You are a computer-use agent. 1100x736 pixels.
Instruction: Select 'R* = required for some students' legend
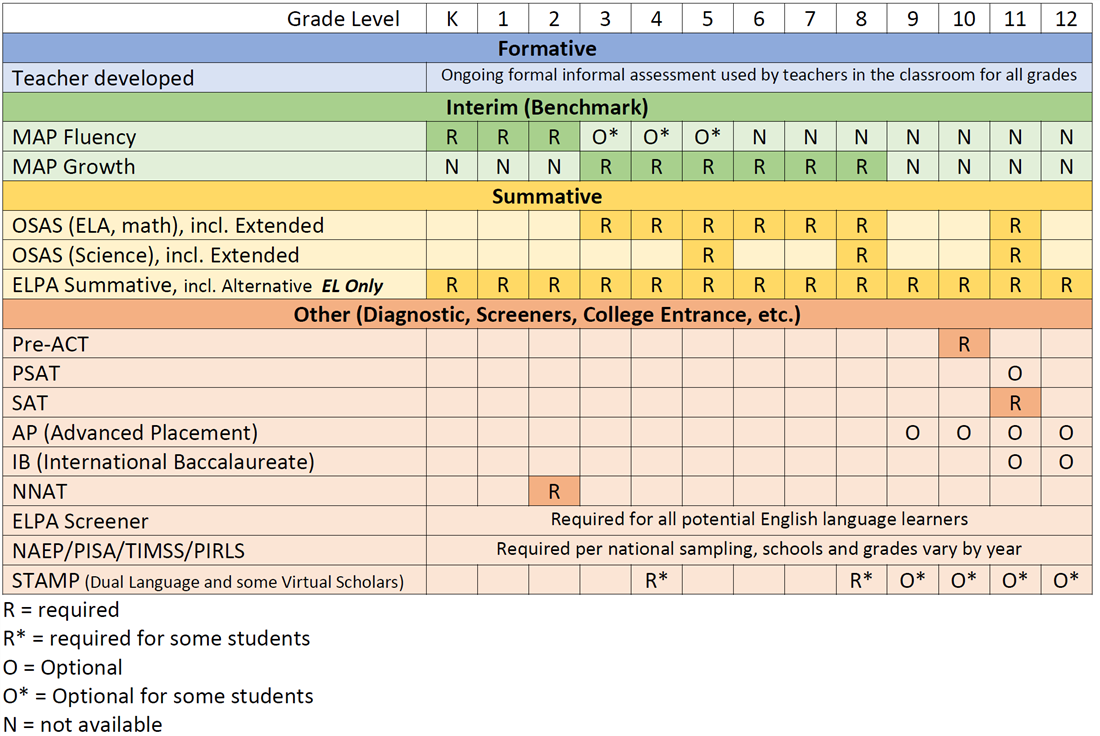tap(156, 638)
